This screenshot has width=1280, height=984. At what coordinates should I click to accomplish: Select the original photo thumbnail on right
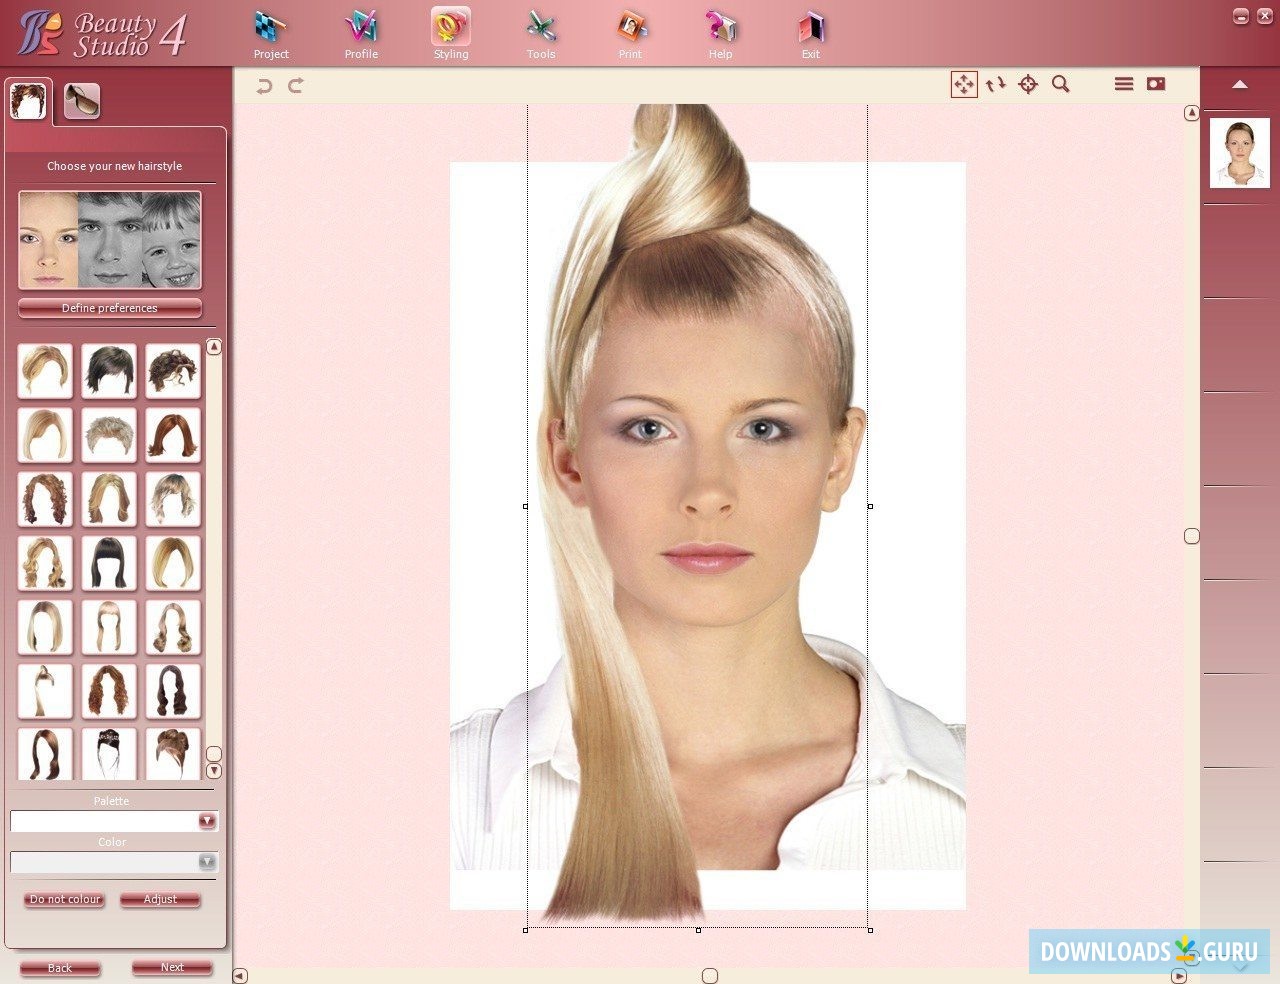(1239, 153)
